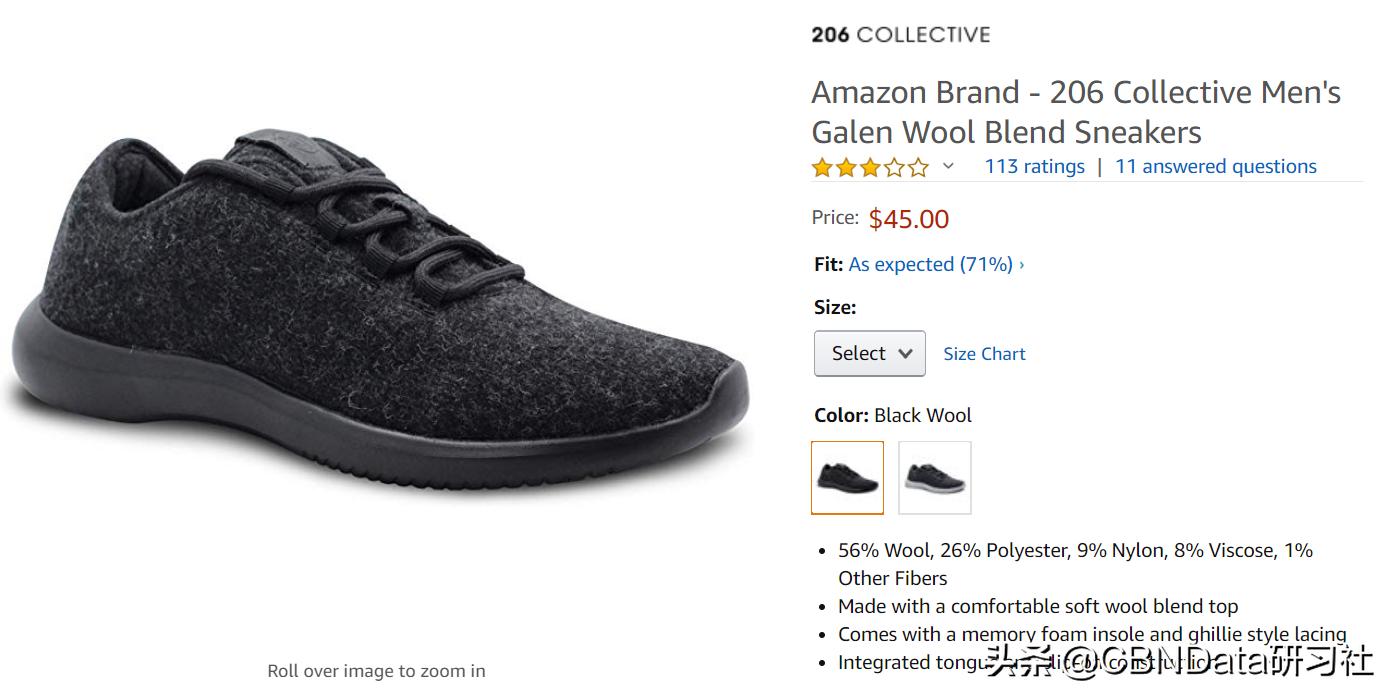View the 11 answered questions
This screenshot has height=700, width=1395.
pyautogui.click(x=1215, y=166)
